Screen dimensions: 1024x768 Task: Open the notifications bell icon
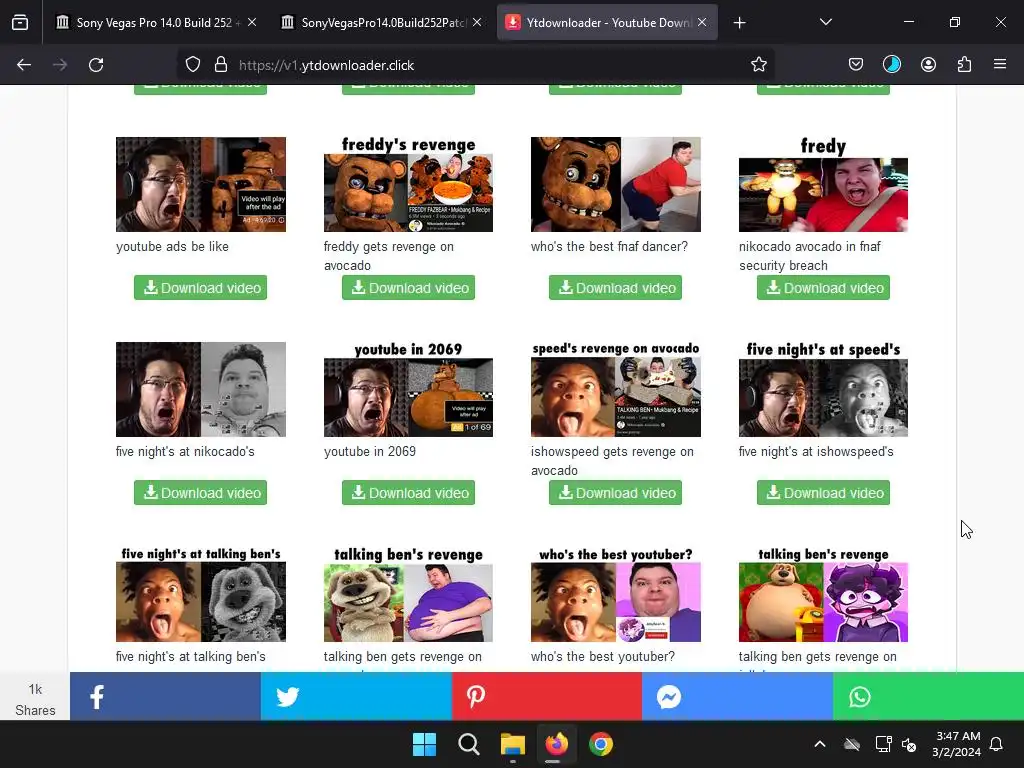996,744
